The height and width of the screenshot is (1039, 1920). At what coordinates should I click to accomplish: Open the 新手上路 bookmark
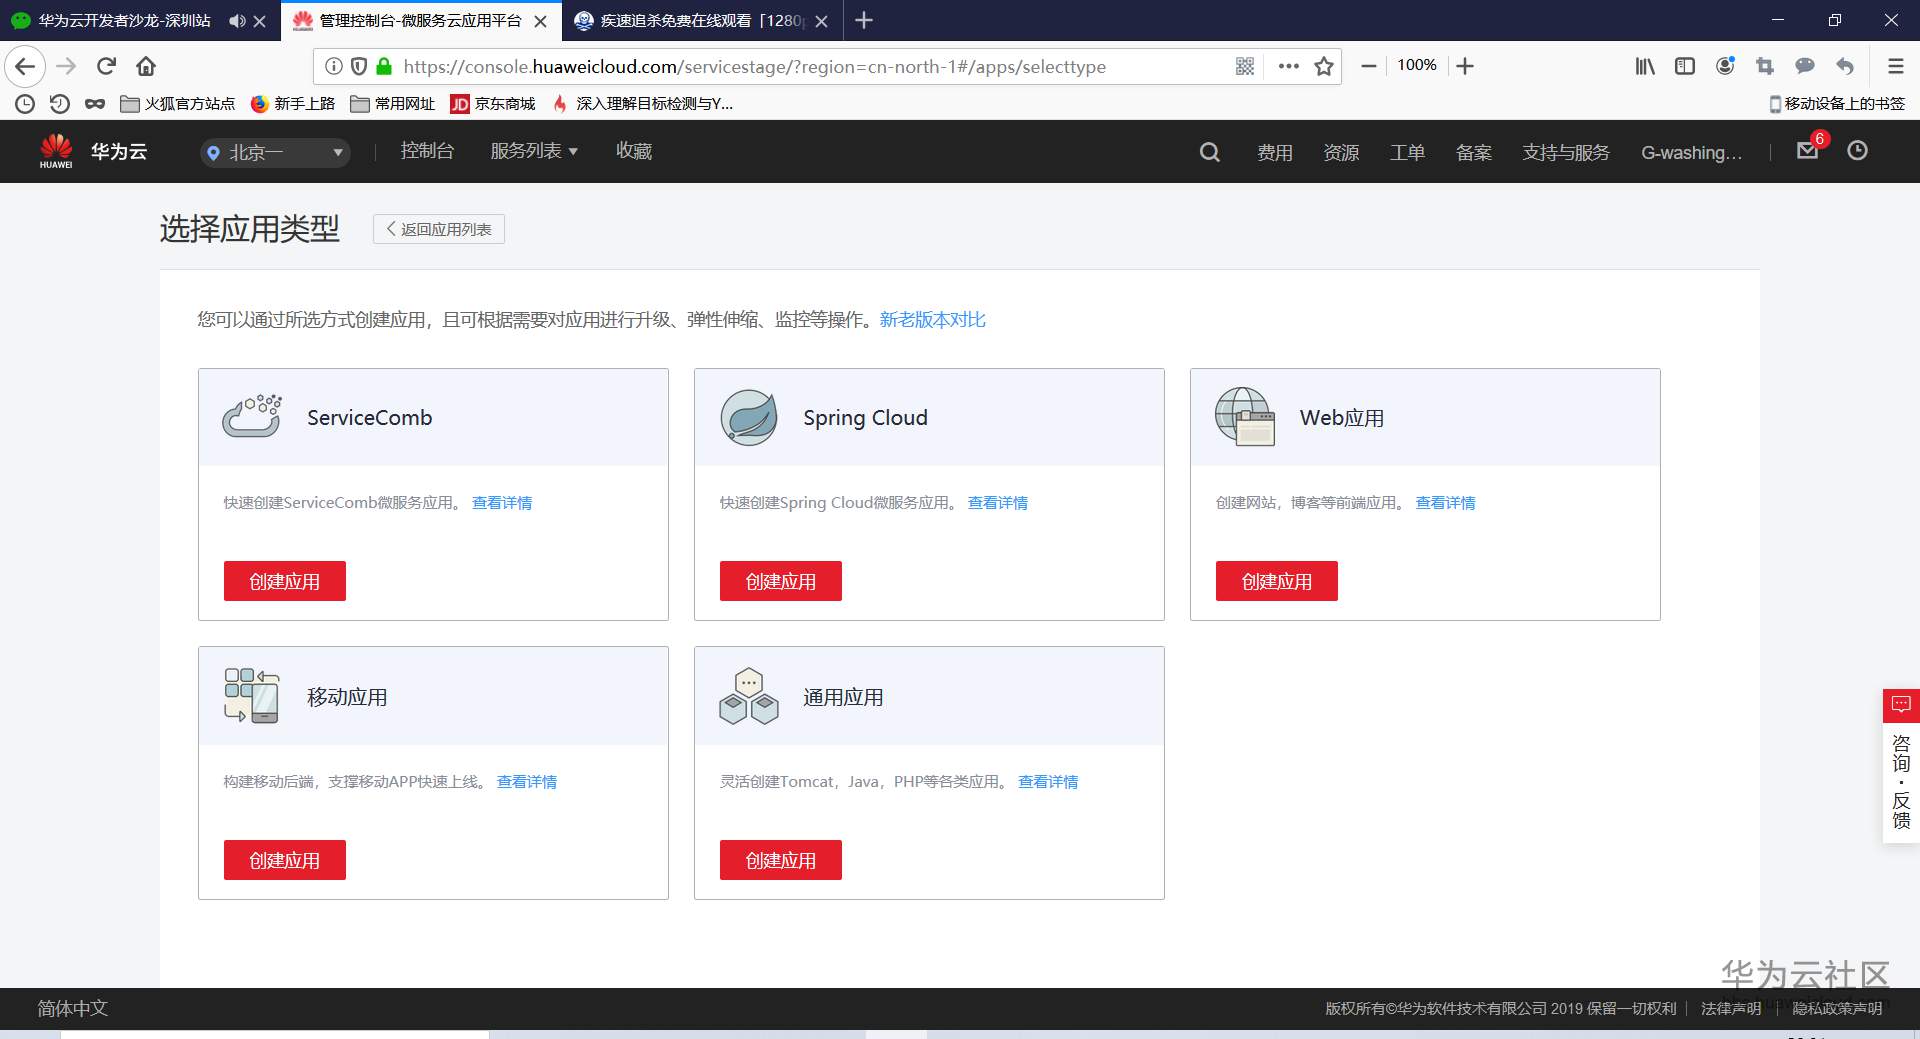click(293, 104)
